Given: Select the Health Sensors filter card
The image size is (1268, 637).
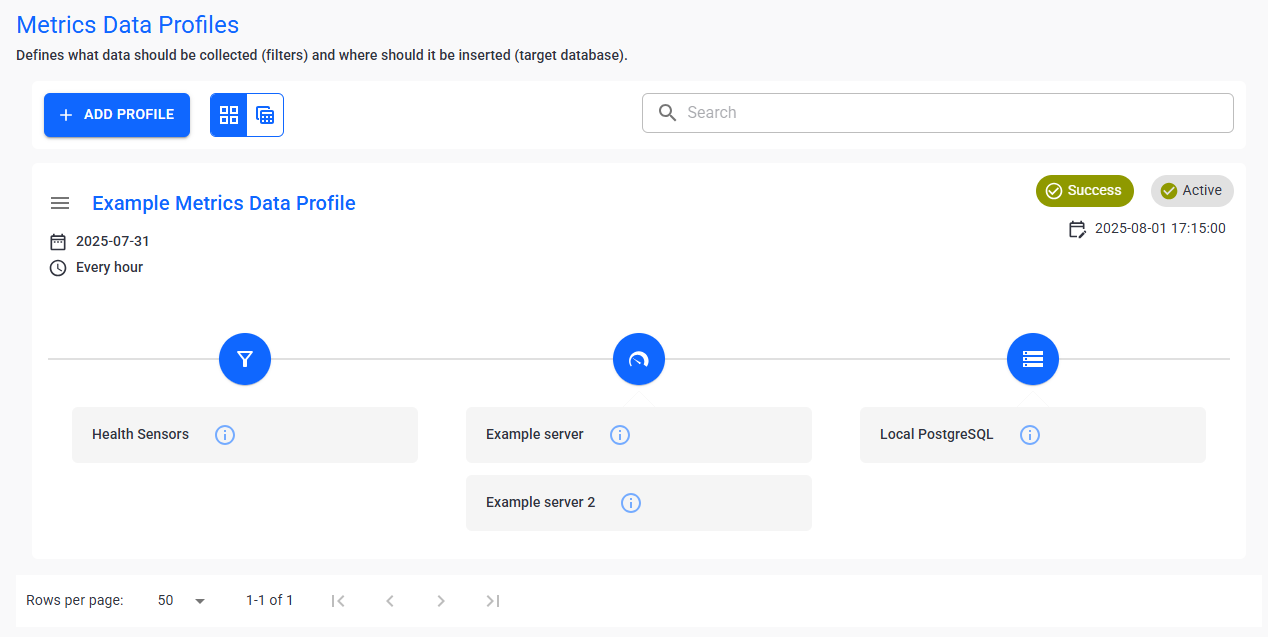Looking at the screenshot, I should click(x=245, y=435).
